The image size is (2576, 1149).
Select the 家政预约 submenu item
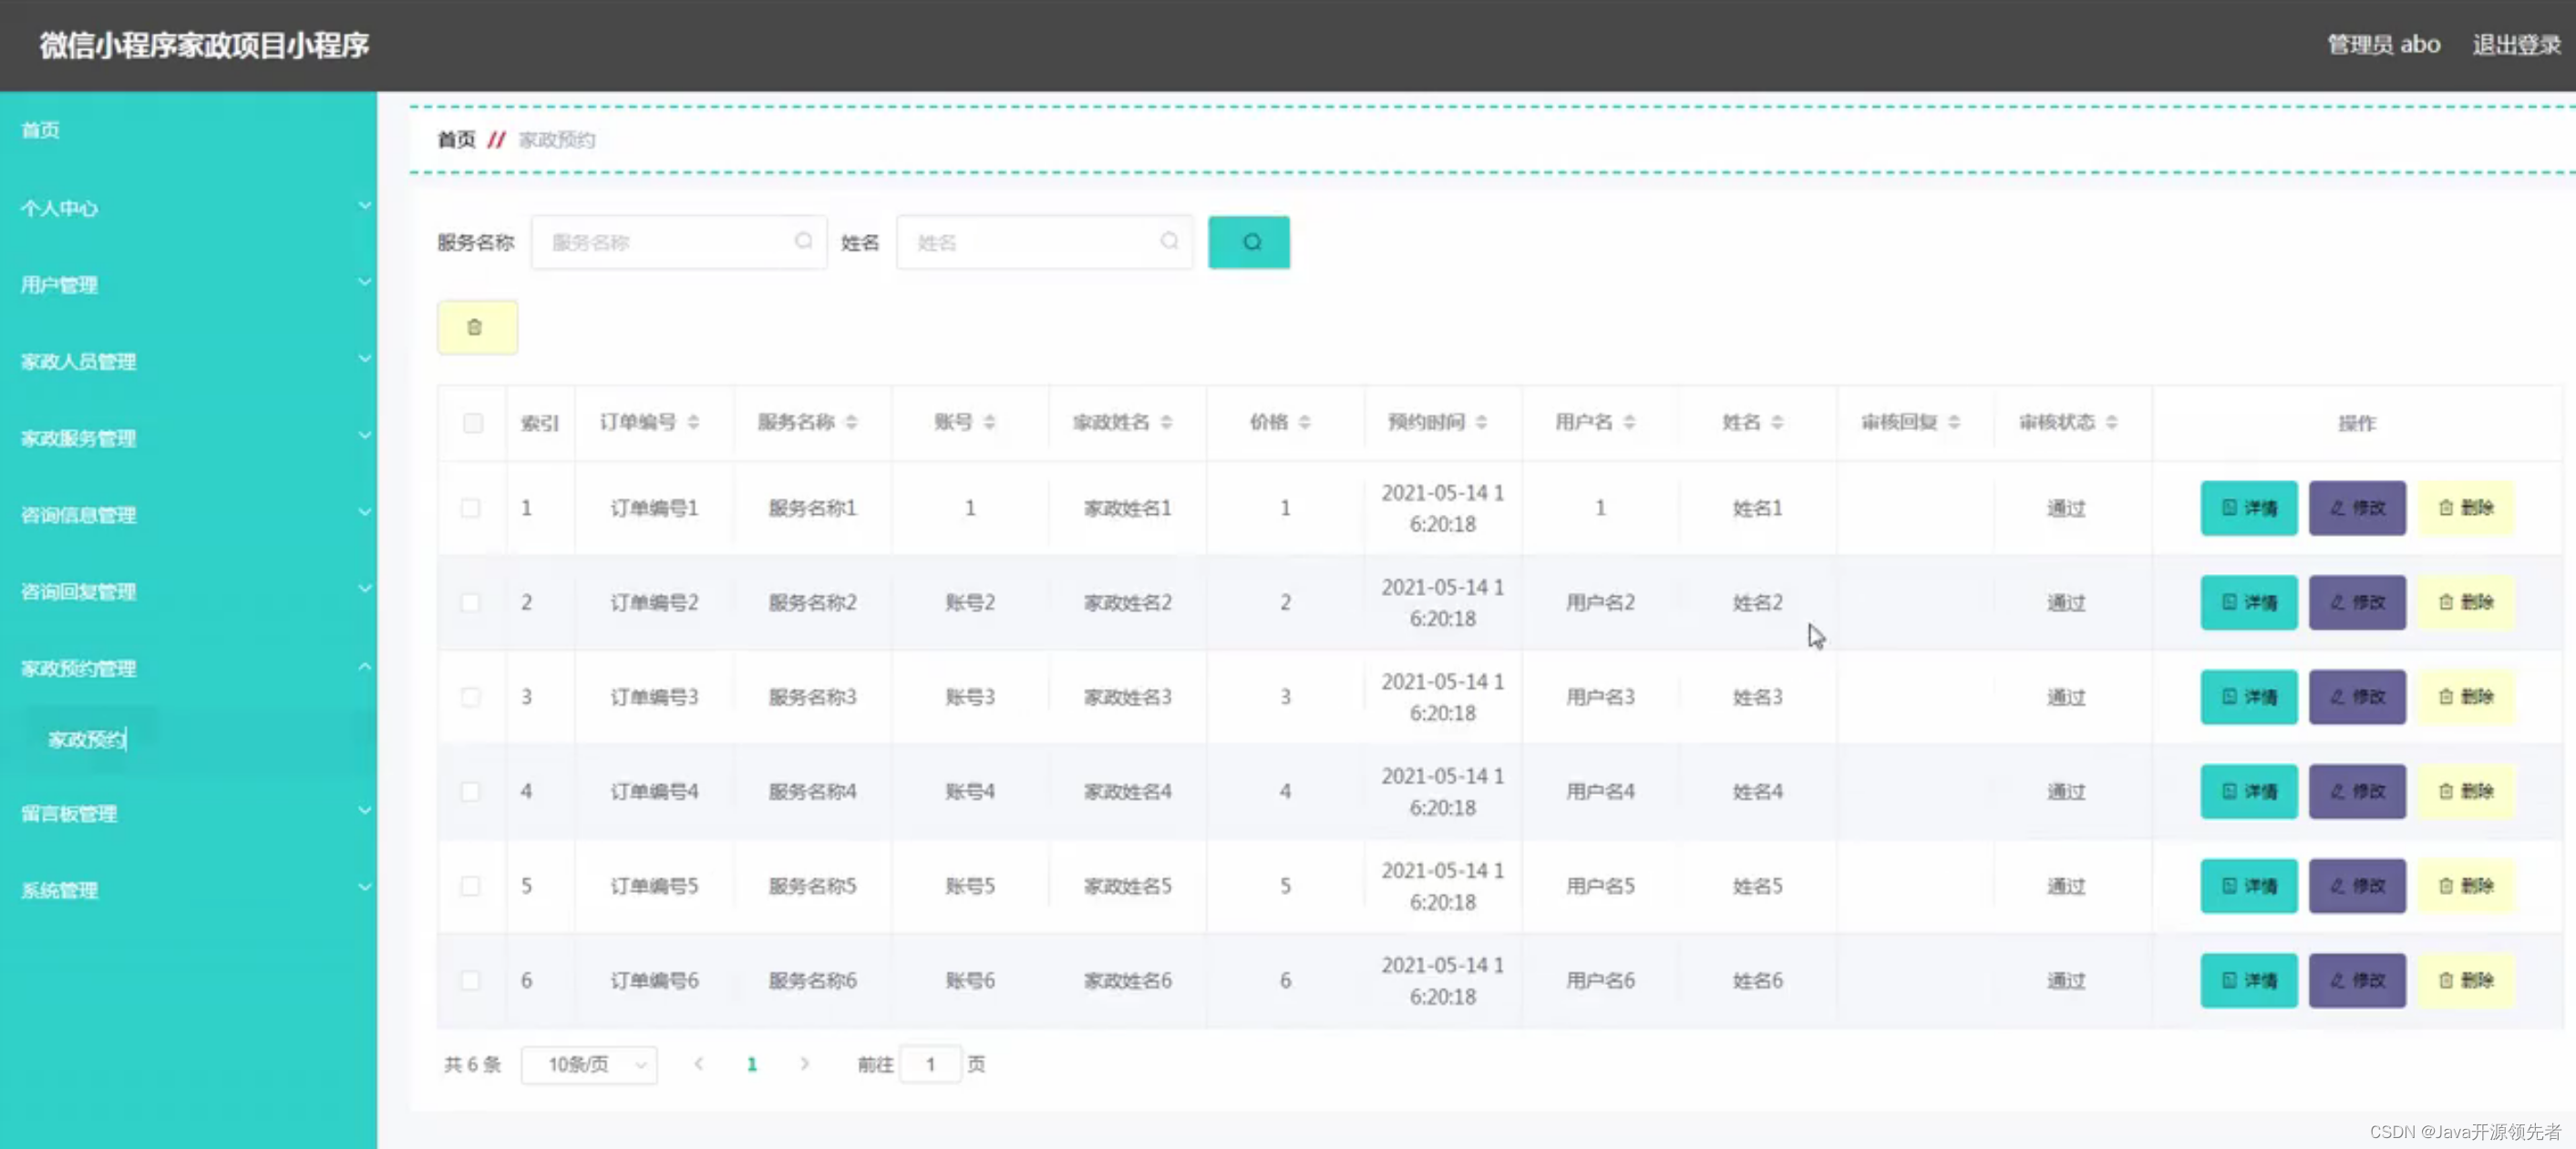coord(88,739)
